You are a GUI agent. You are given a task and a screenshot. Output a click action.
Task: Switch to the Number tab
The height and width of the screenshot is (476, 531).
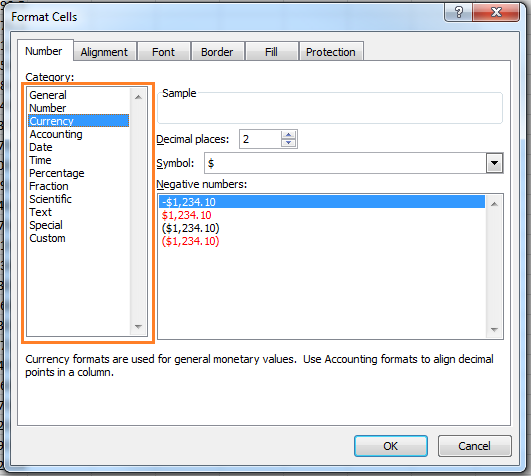click(44, 51)
